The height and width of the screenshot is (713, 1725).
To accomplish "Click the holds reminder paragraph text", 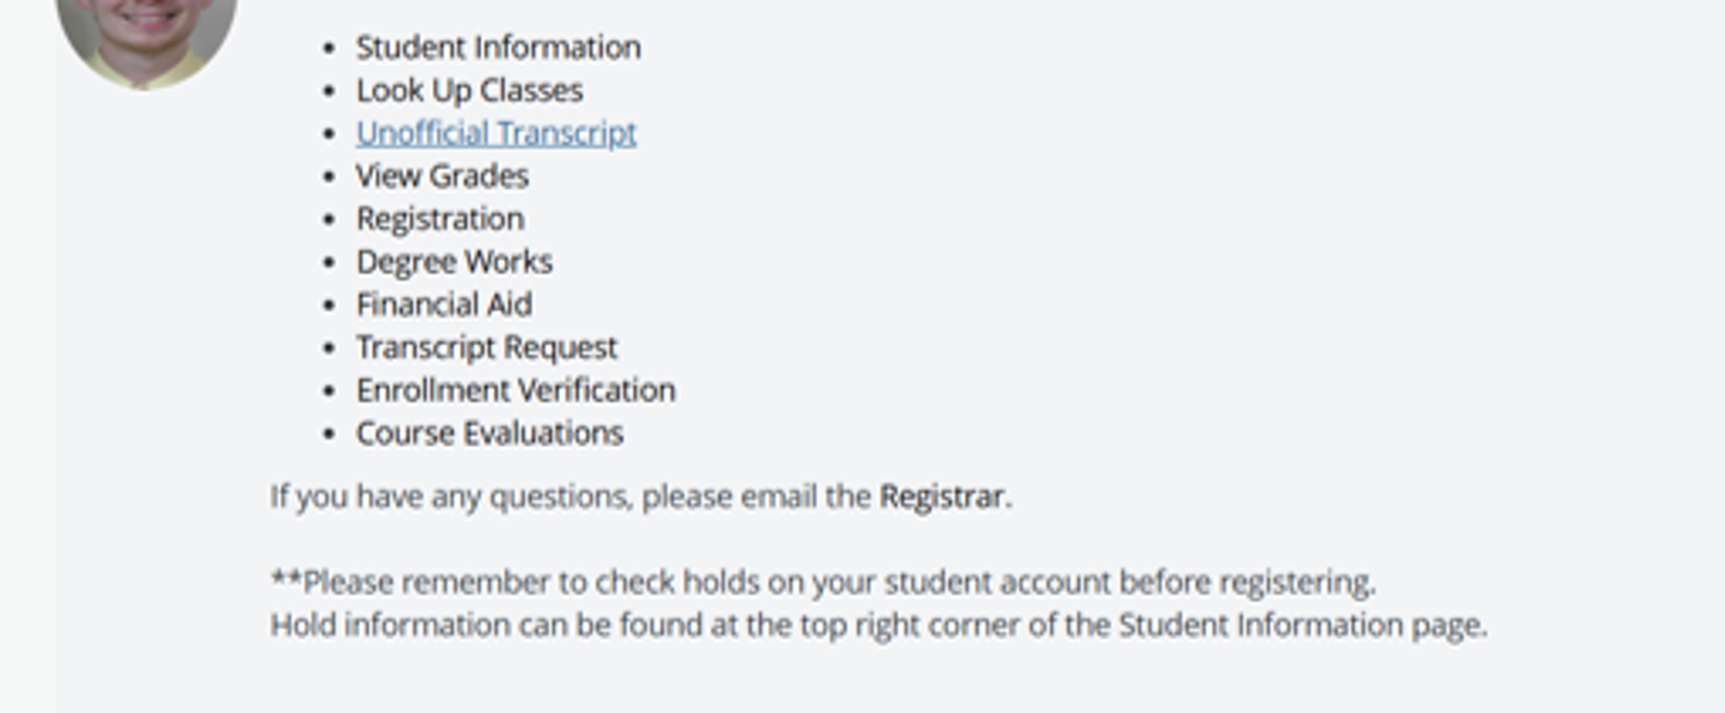I will coord(823,582).
